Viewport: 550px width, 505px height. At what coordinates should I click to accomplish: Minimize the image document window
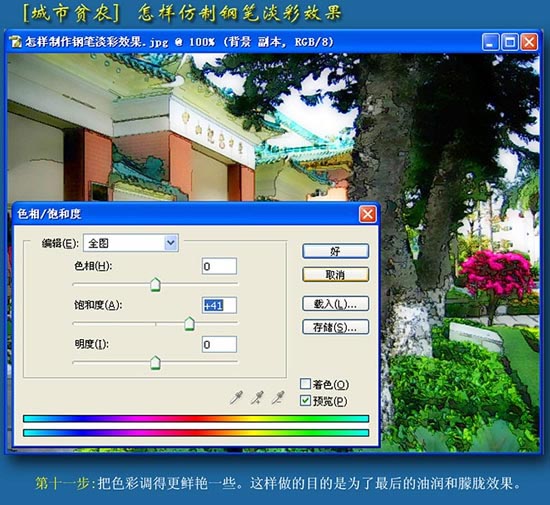tap(490, 42)
